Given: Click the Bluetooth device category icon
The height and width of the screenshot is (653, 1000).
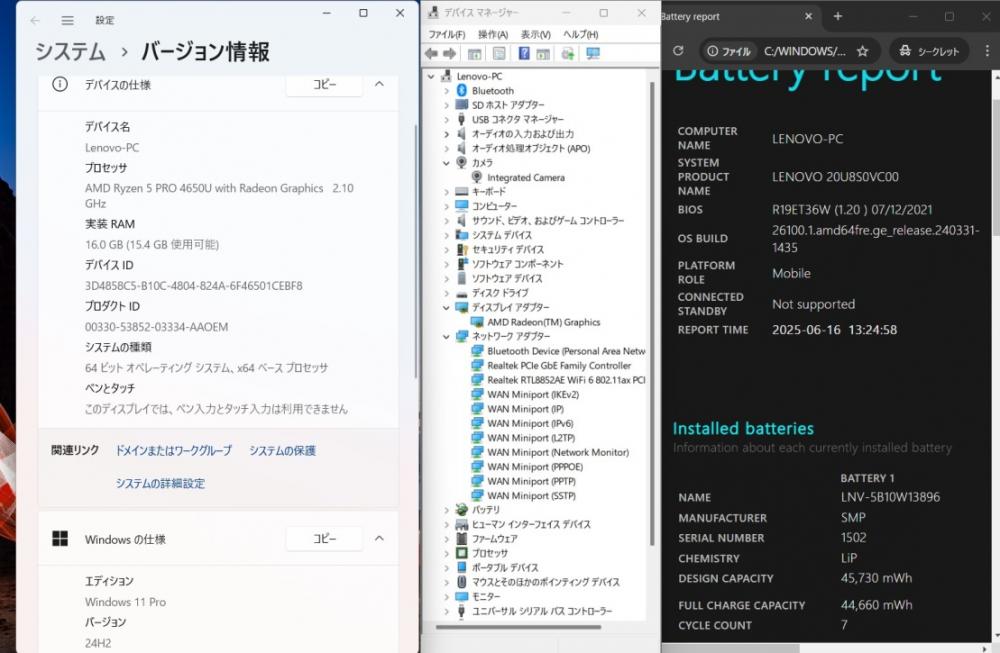Looking at the screenshot, I should (x=462, y=91).
